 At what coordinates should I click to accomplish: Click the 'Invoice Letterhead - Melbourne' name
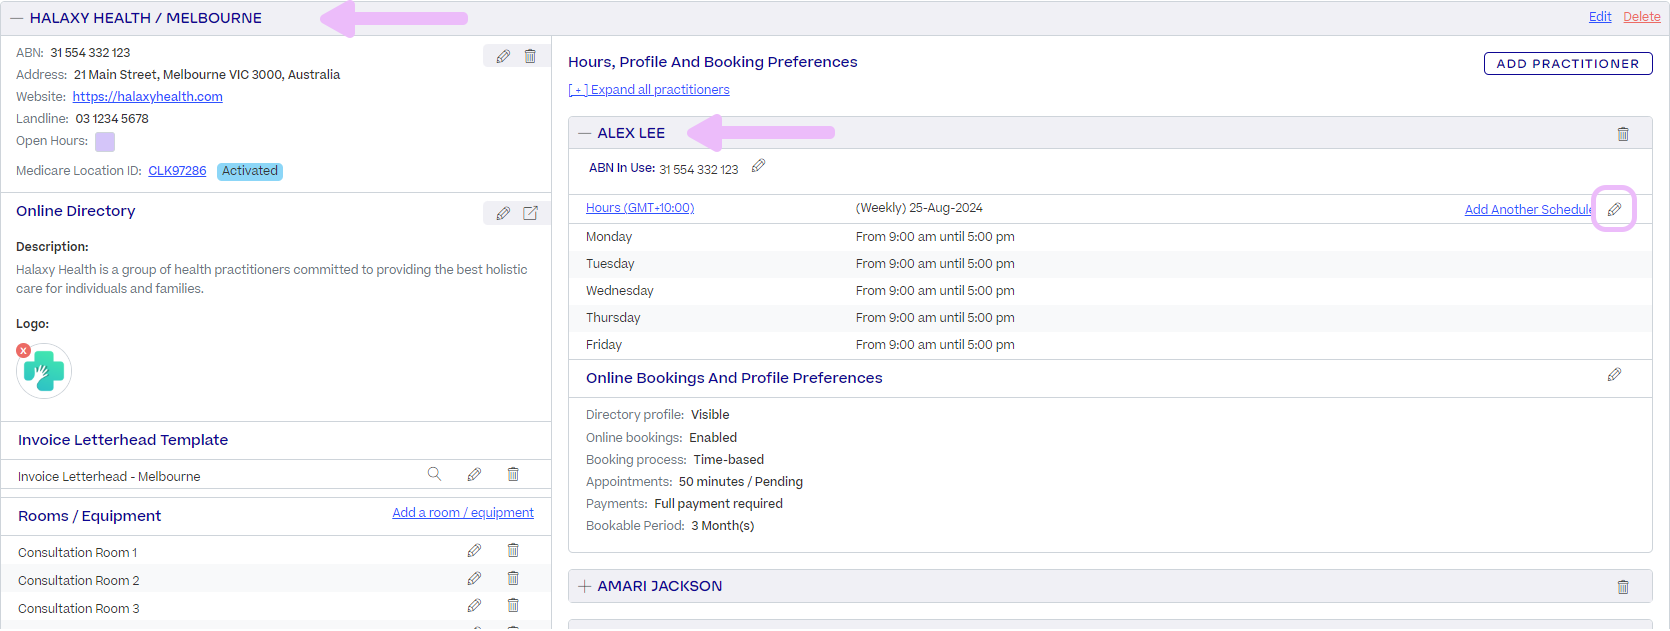click(109, 477)
